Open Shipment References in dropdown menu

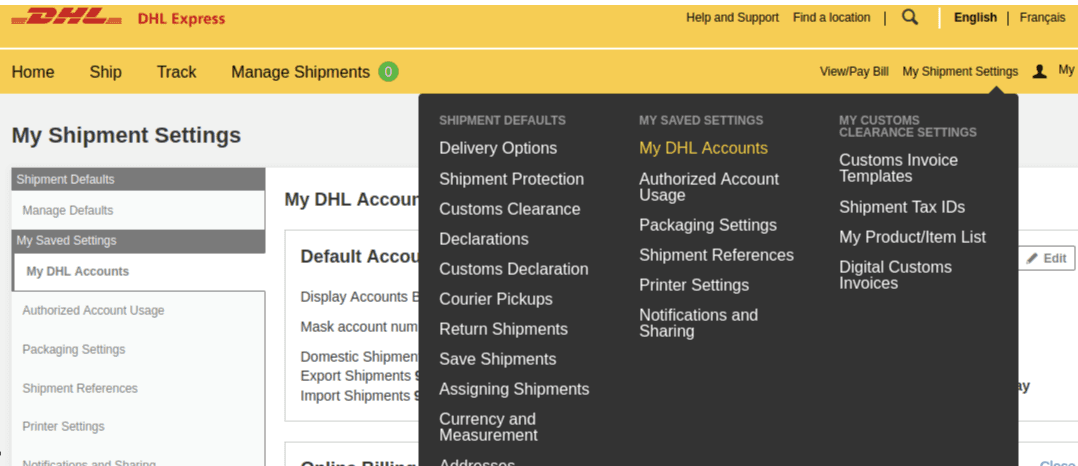point(716,255)
